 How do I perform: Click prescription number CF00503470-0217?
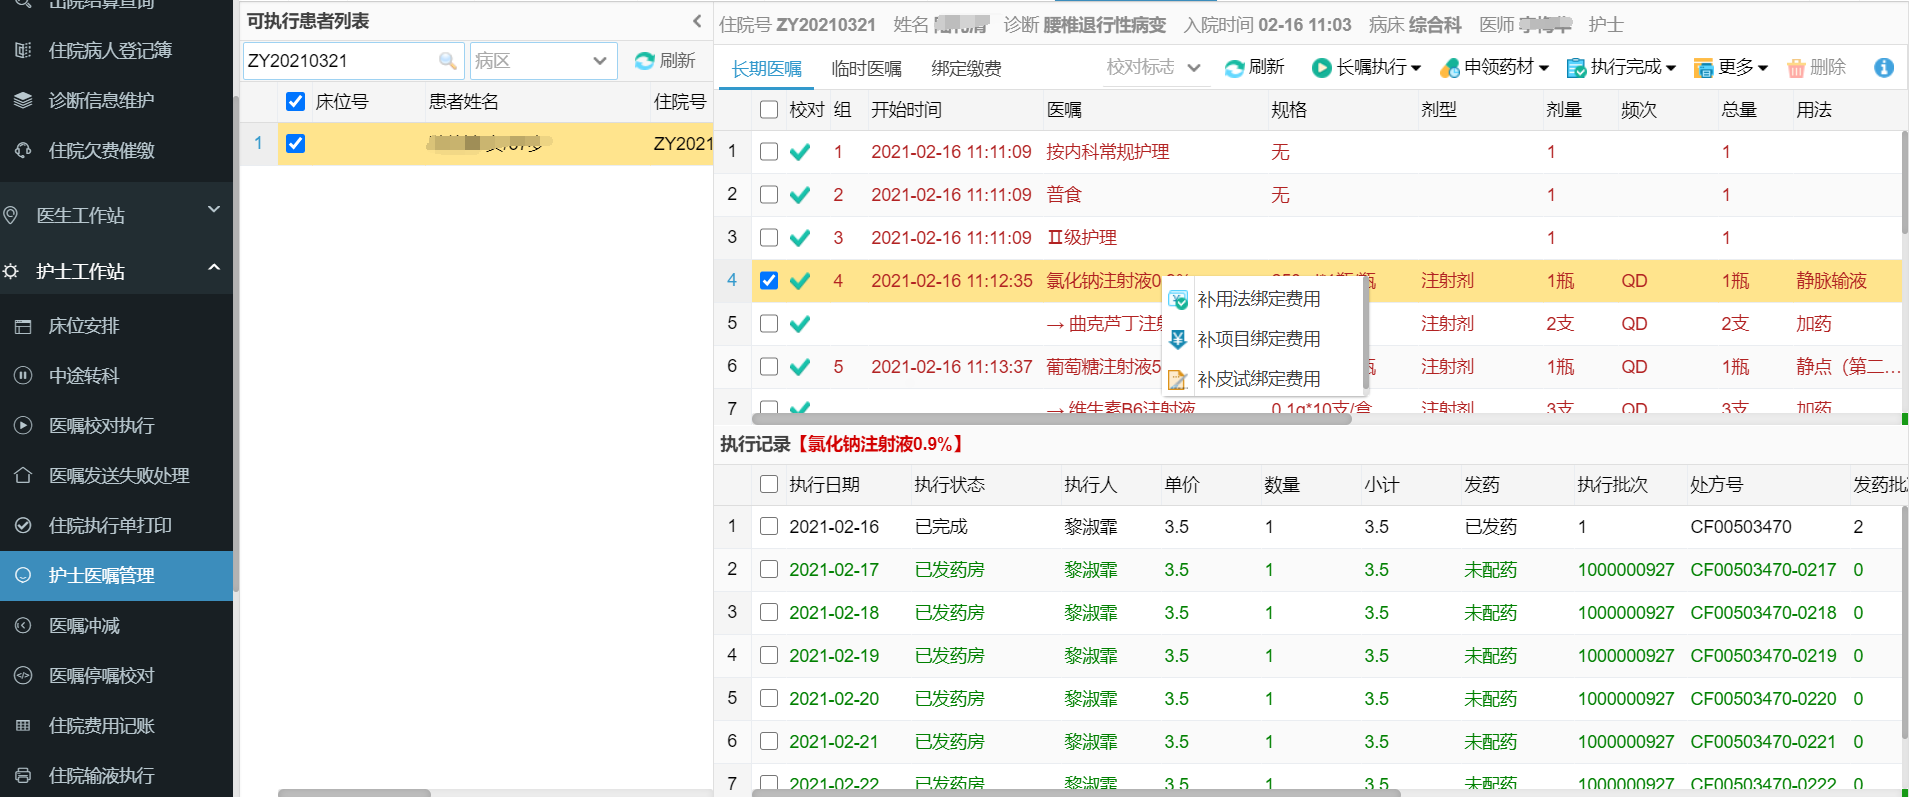tap(1763, 570)
